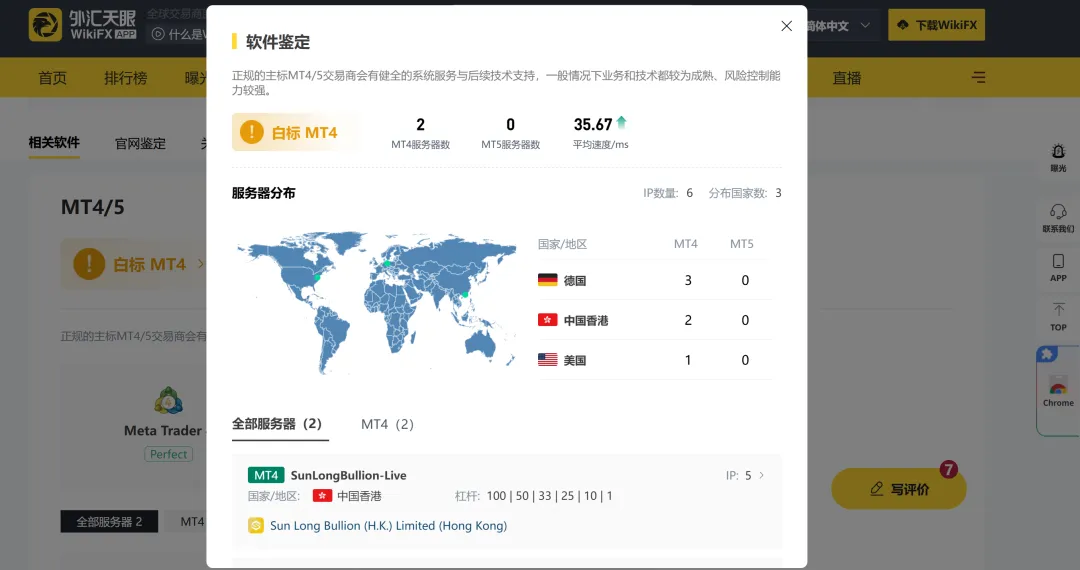Switch to the MT4 (2) tab
Screen dimensions: 1080x570
pos(387,424)
